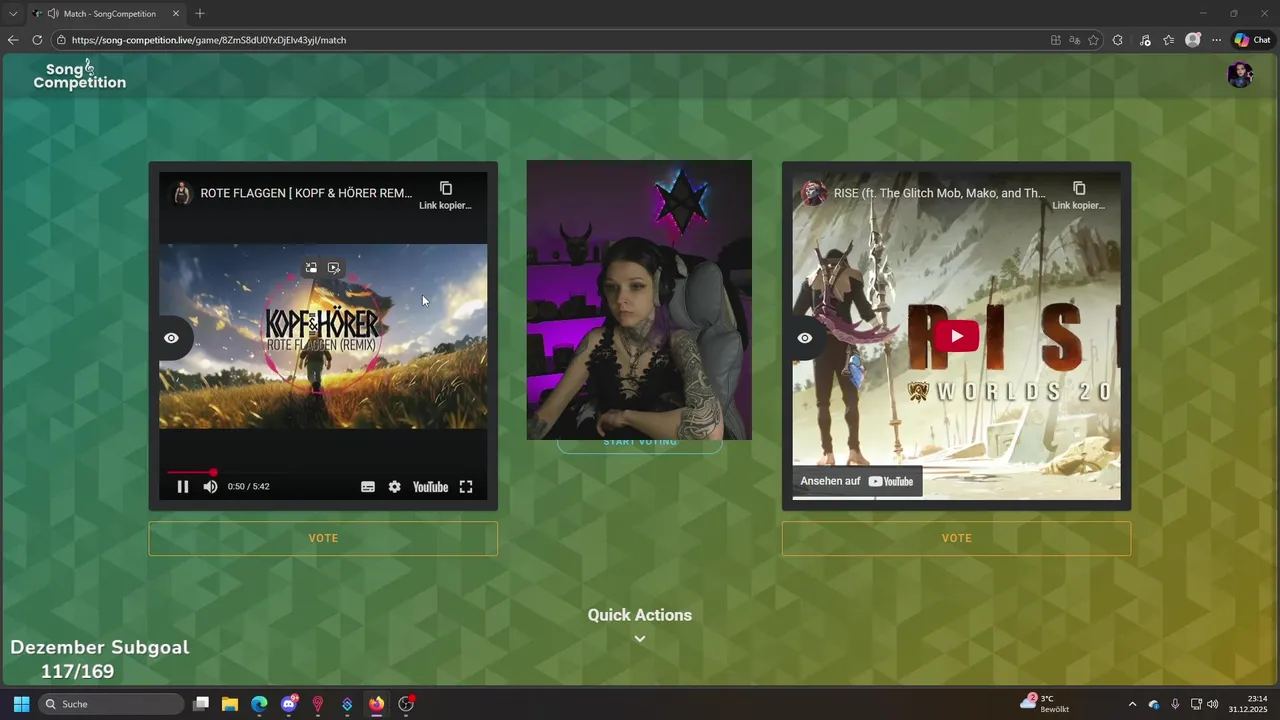The image size is (1280, 720).
Task: Mute the tab via speaker icon
Action: [x=52, y=14]
